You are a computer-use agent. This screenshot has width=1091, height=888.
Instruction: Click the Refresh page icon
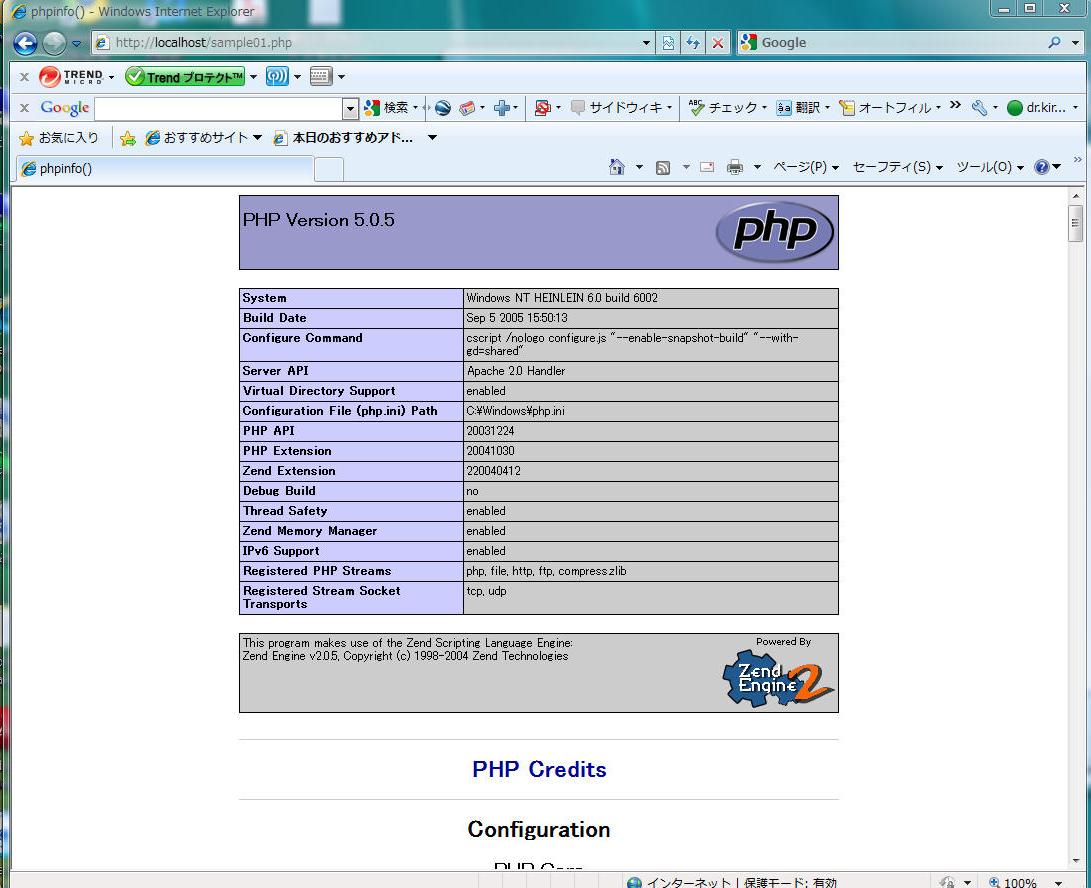pos(693,43)
